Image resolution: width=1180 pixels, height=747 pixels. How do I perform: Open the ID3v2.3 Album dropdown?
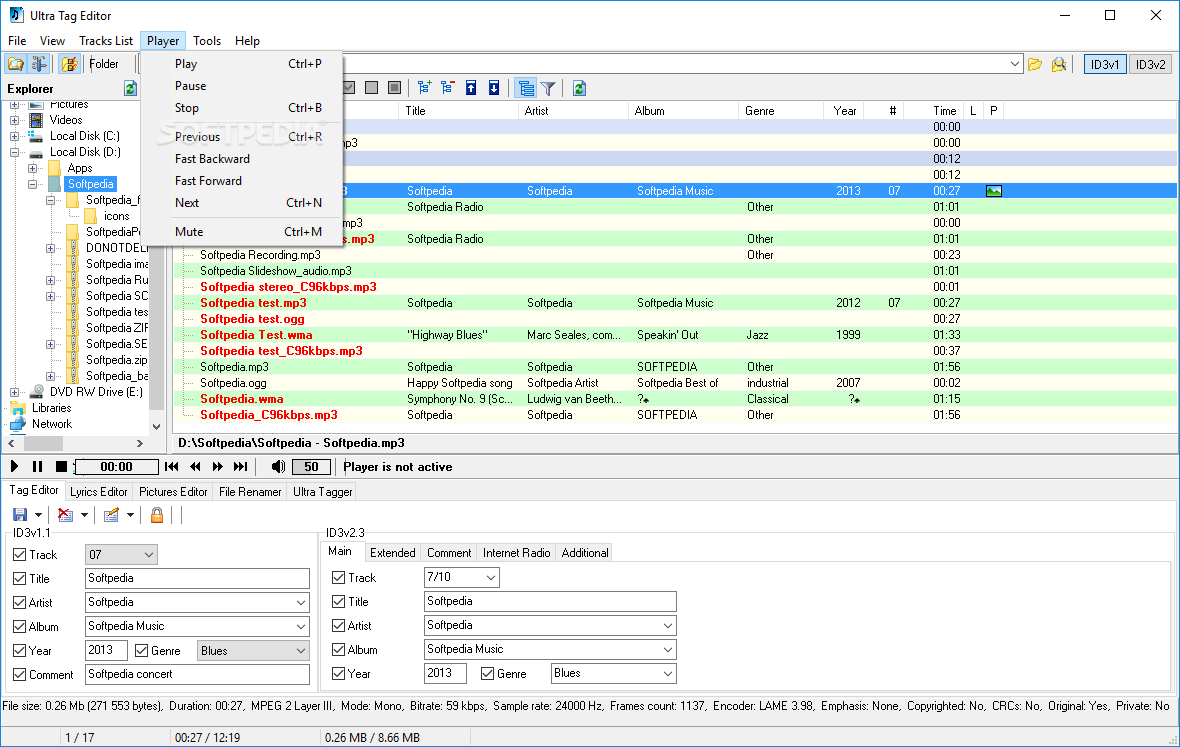click(x=668, y=649)
